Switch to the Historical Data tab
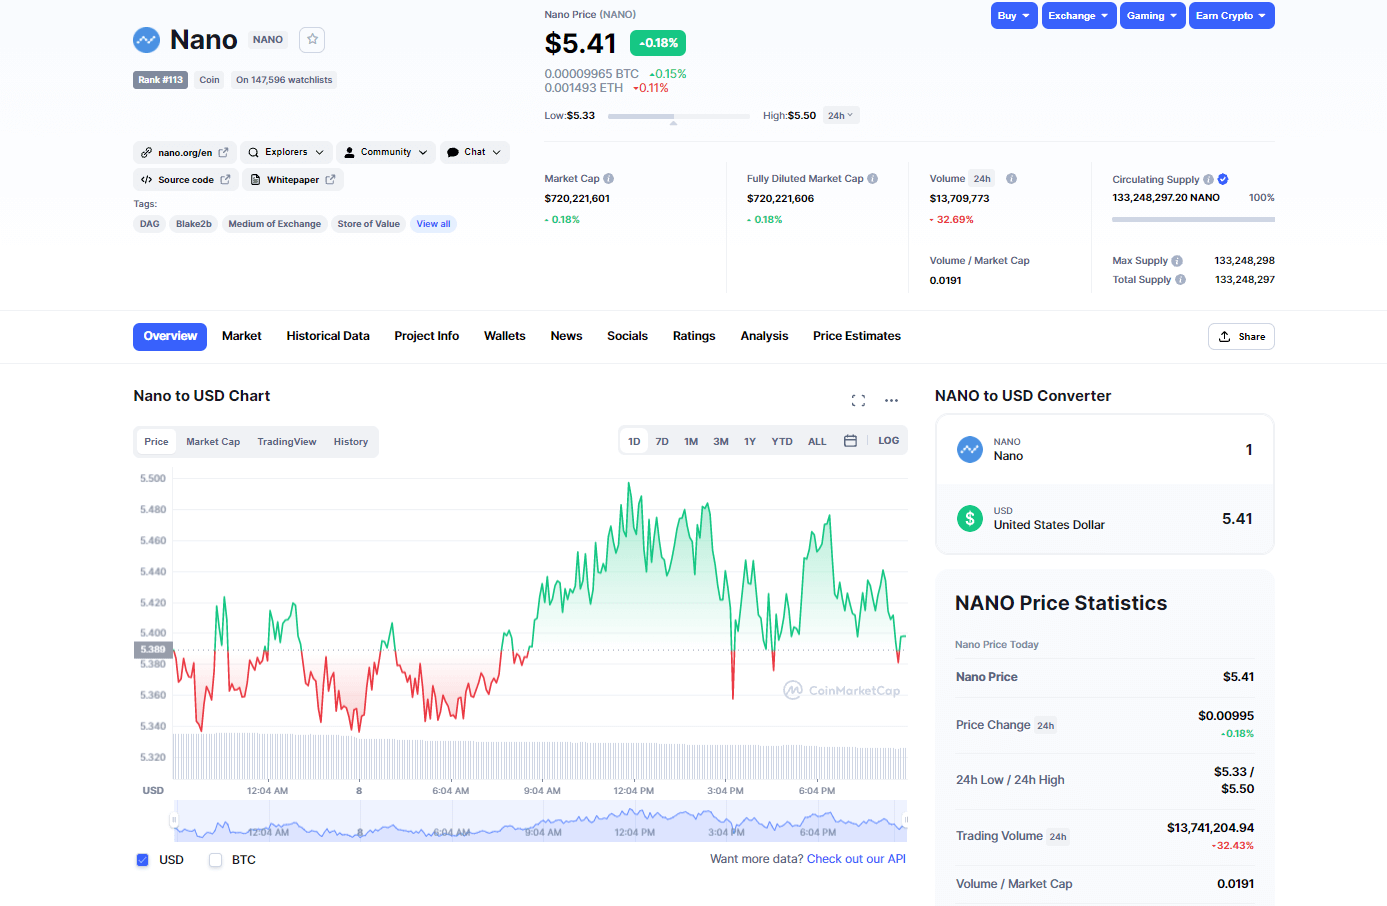The height and width of the screenshot is (906, 1387). tap(328, 336)
